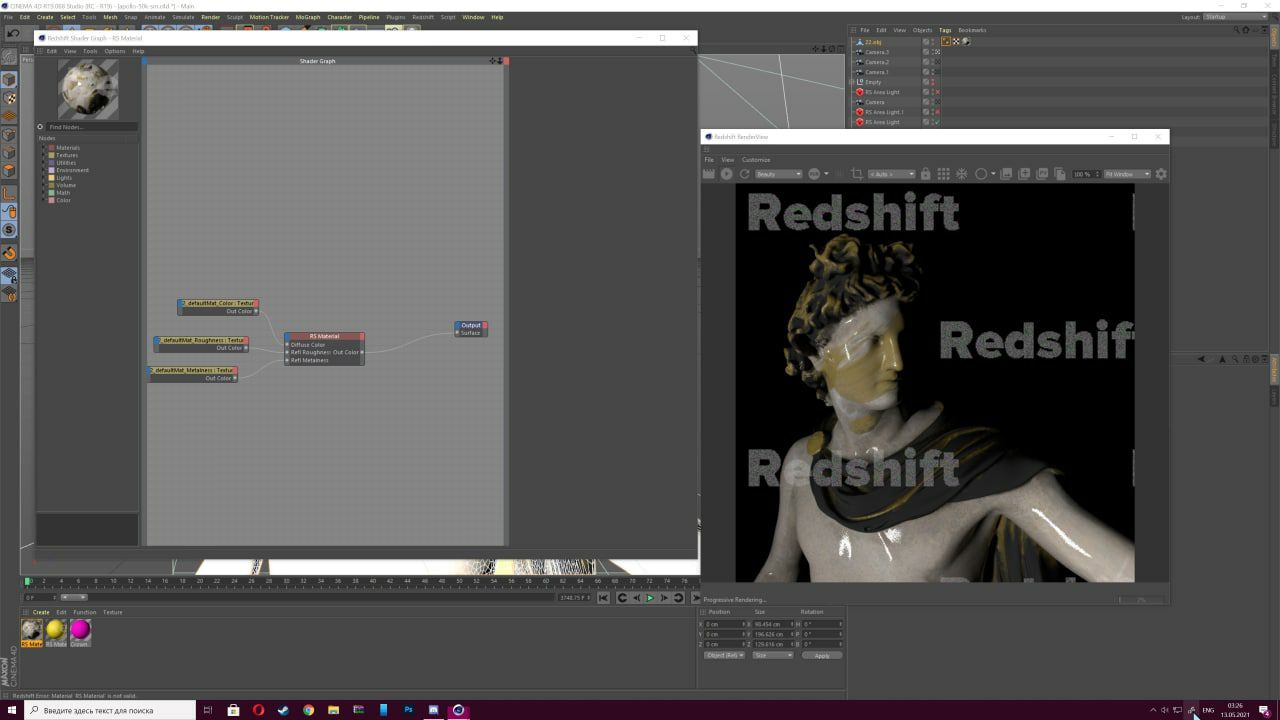Screen dimensions: 1280x720
Task: Click the clapperboard render icon in RenderView
Action: click(x=709, y=174)
